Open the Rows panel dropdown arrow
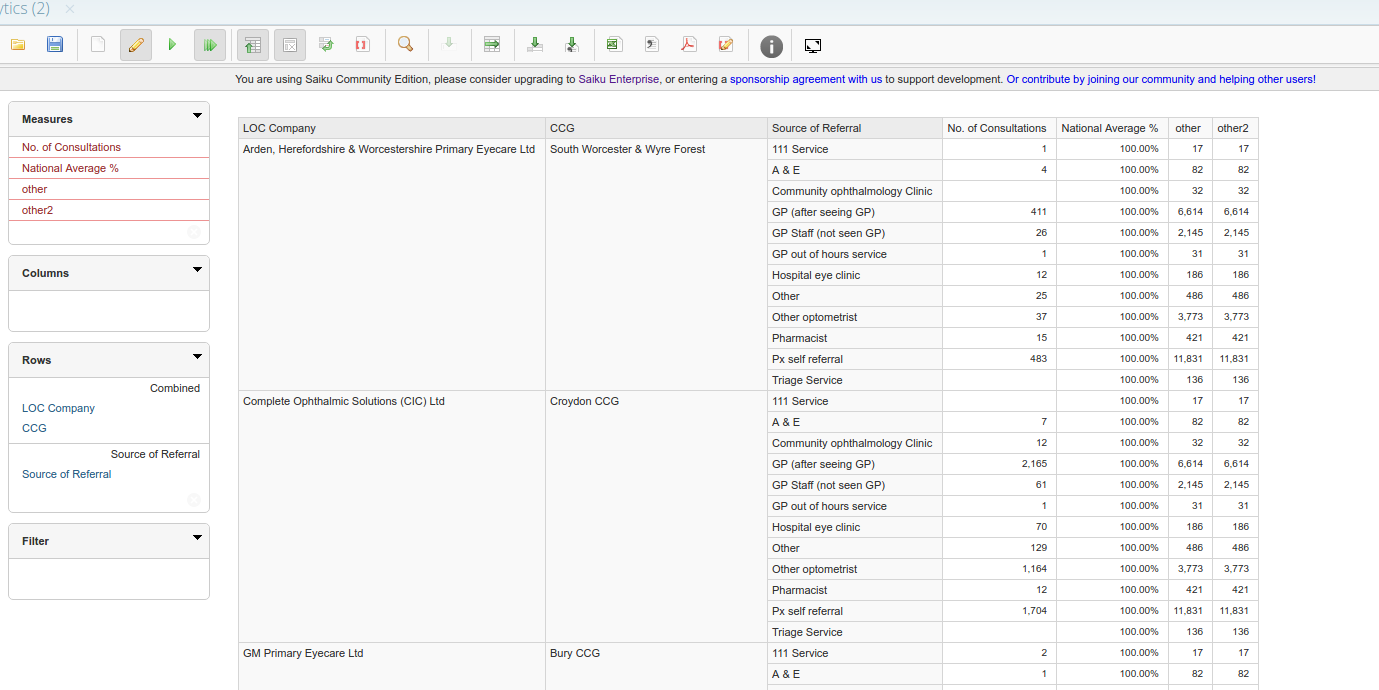The image size is (1379, 690). pos(197,357)
